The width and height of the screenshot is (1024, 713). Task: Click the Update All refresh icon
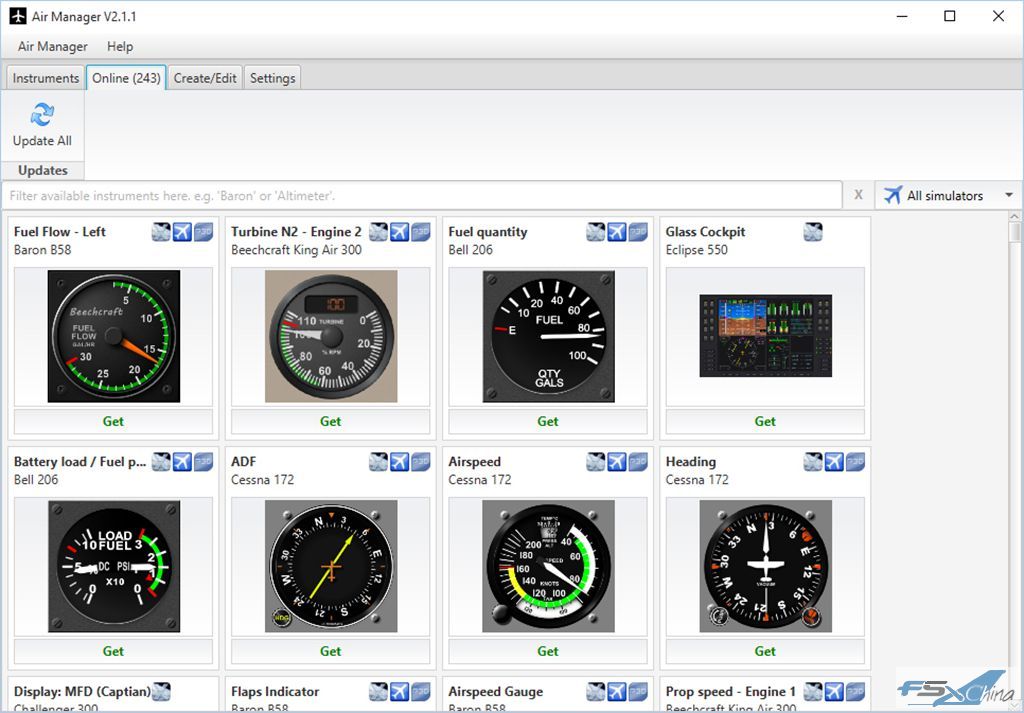point(42,115)
